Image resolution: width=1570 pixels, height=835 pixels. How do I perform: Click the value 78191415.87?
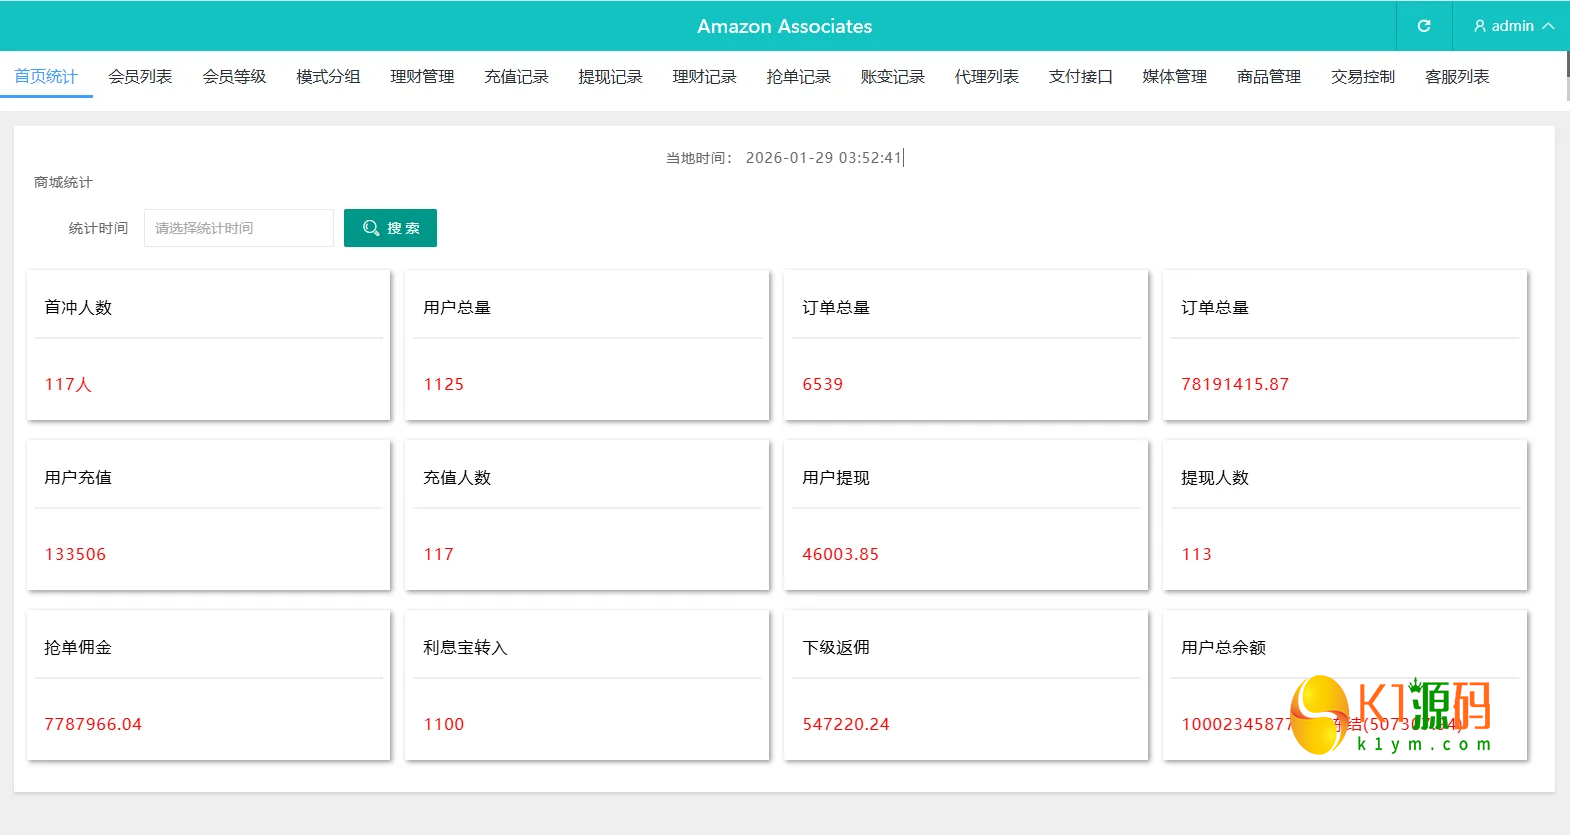tap(1235, 384)
